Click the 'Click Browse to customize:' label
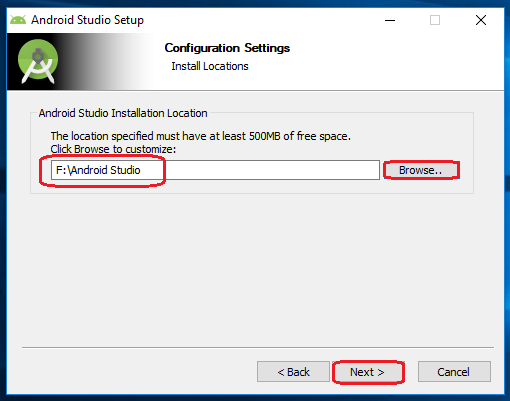This screenshot has height=401, width=510. click(113, 149)
